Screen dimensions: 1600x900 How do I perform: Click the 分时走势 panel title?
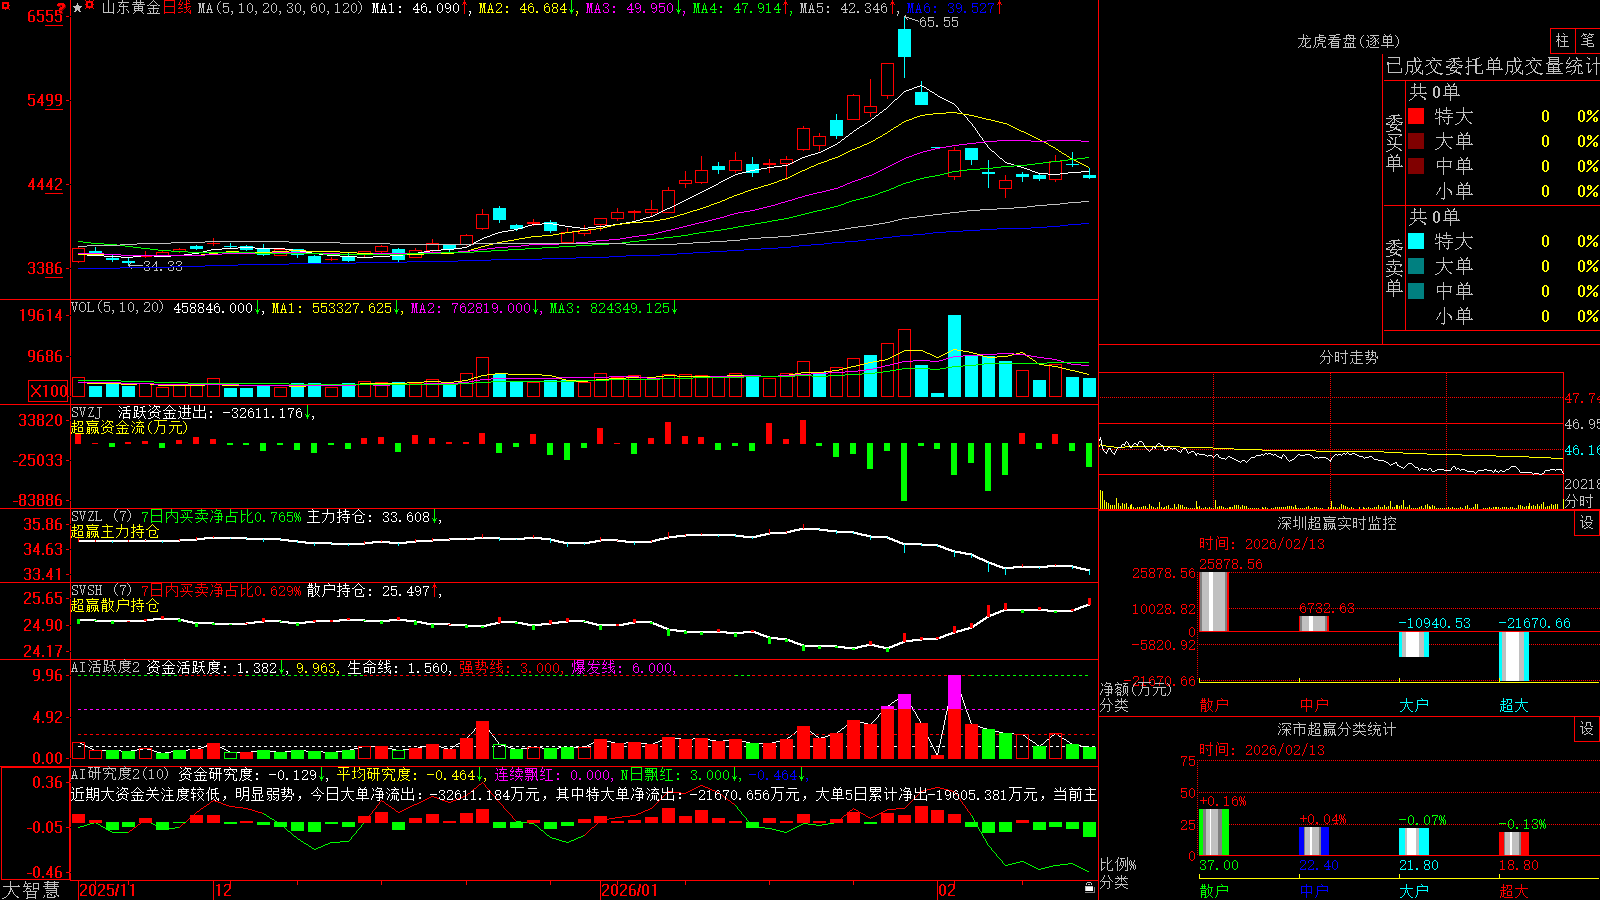coord(1348,357)
